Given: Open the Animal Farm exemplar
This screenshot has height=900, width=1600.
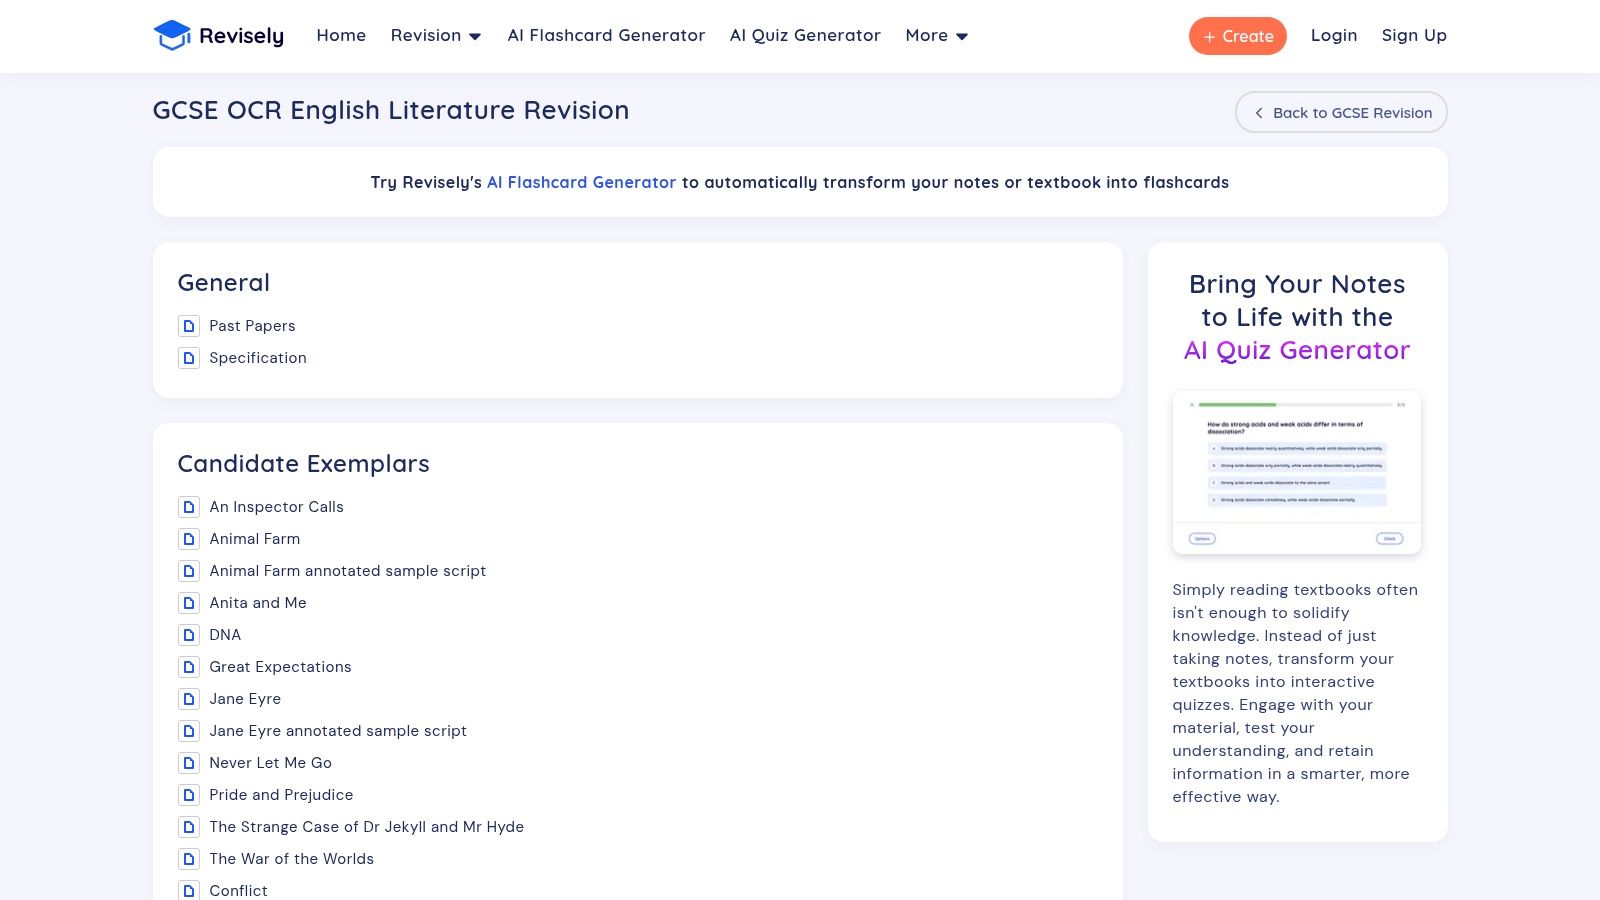Looking at the screenshot, I should (254, 539).
